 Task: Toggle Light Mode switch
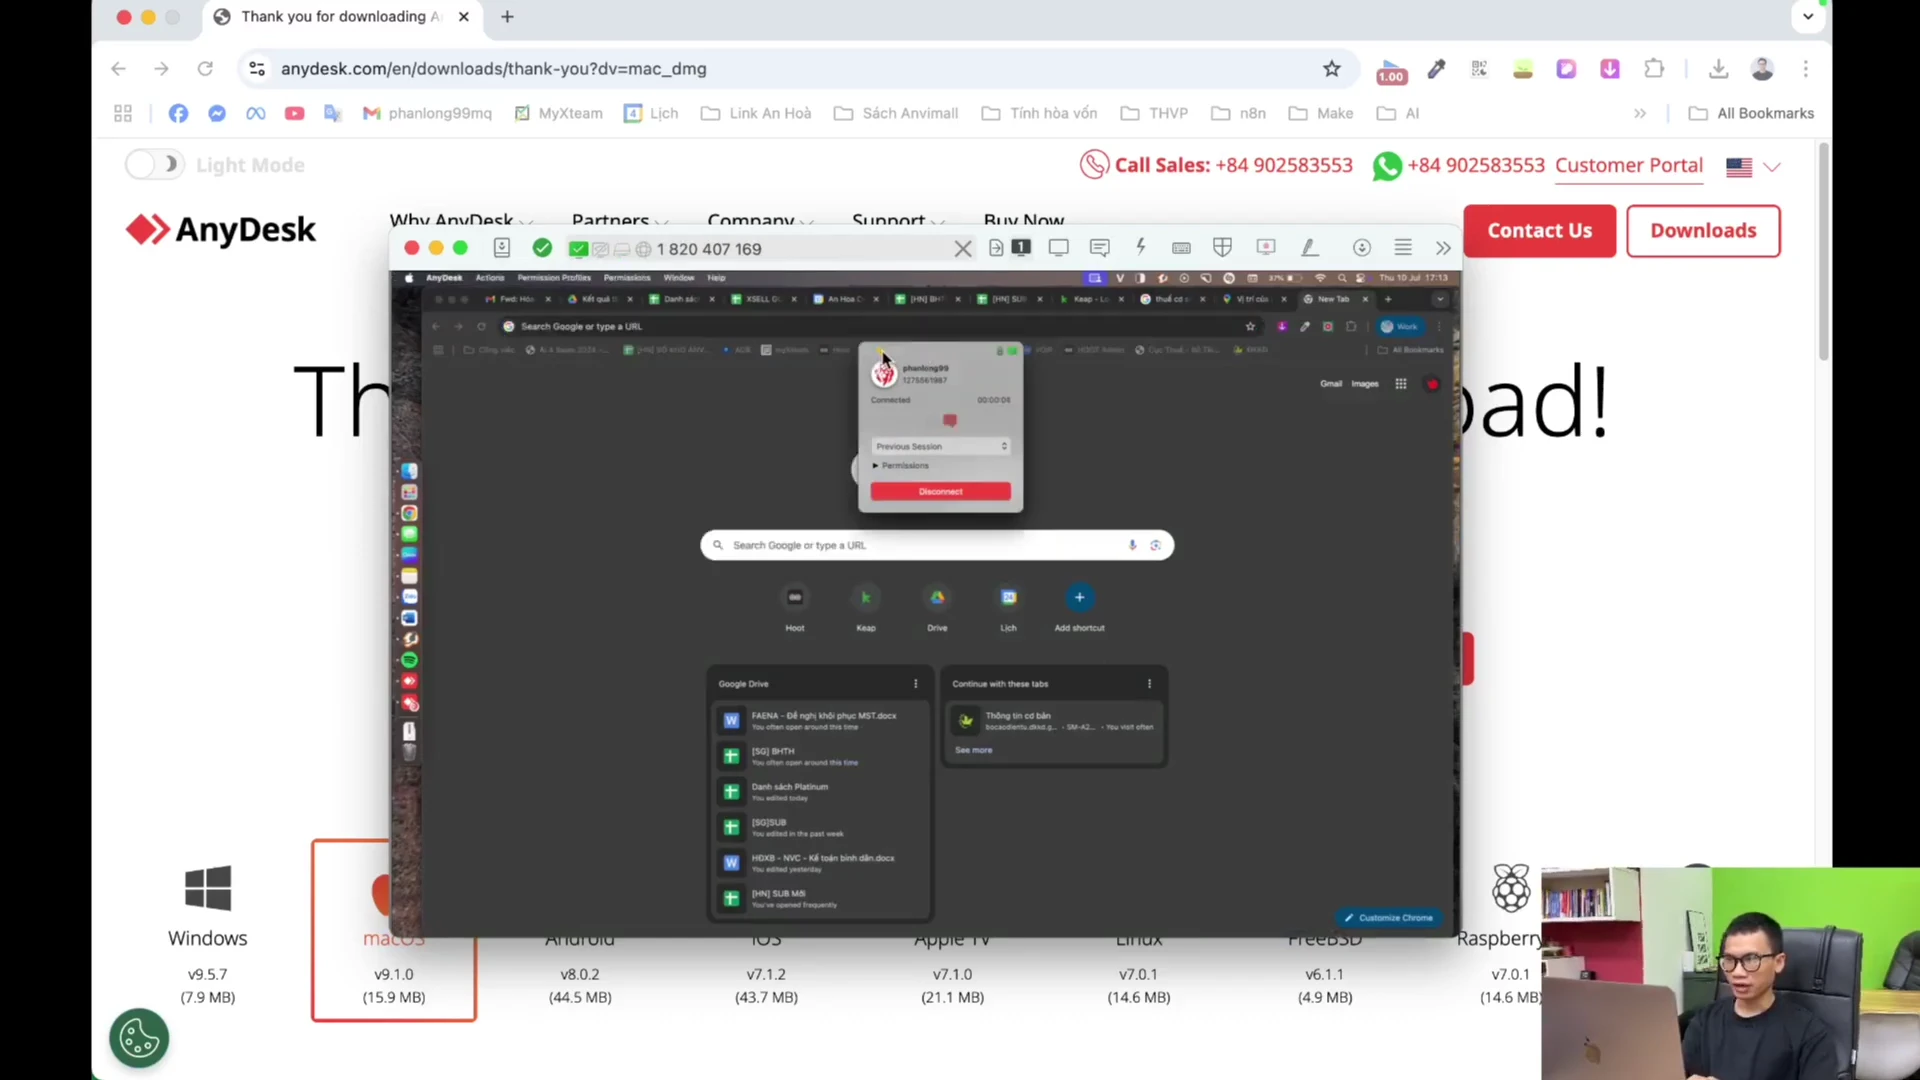154,164
